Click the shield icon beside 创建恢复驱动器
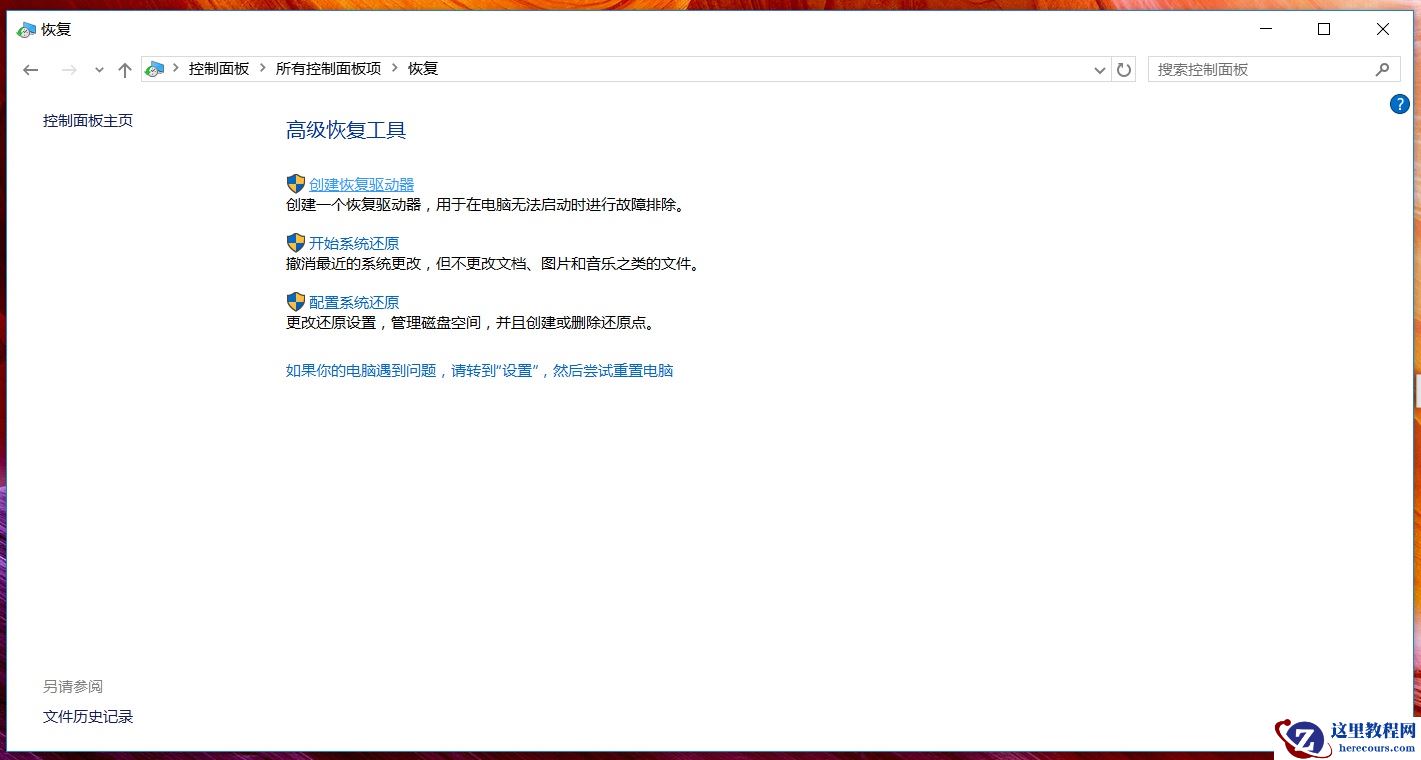Screen dimensions: 1421x760 click(295, 183)
